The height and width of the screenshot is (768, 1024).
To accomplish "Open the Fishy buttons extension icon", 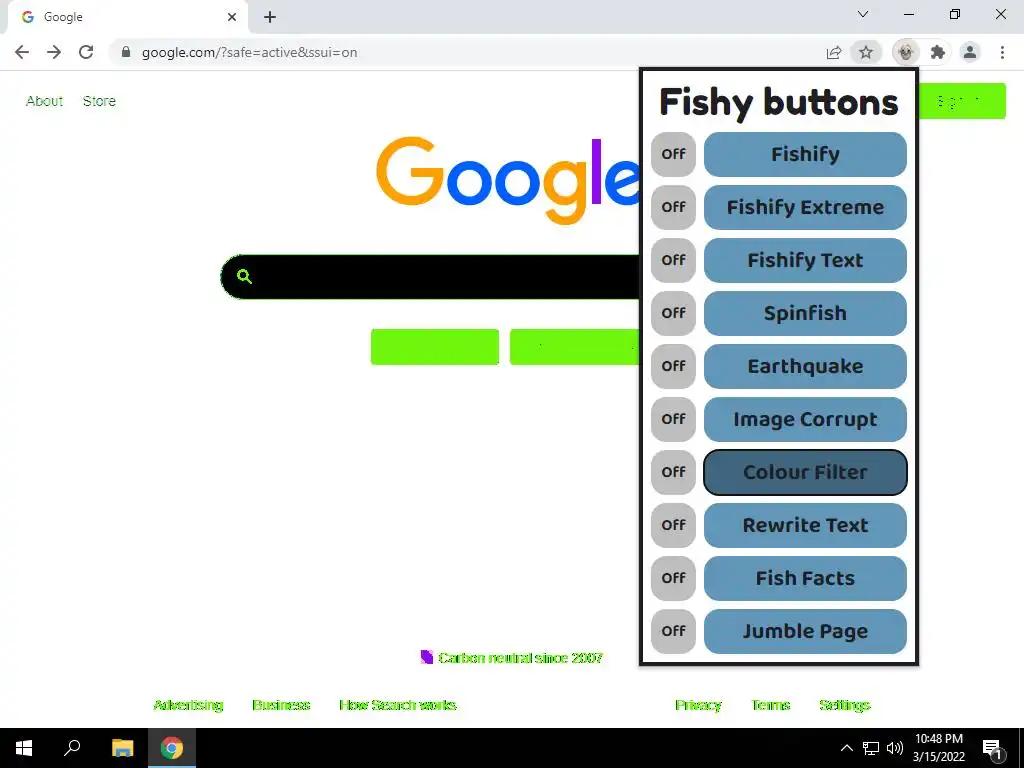I will [905, 52].
